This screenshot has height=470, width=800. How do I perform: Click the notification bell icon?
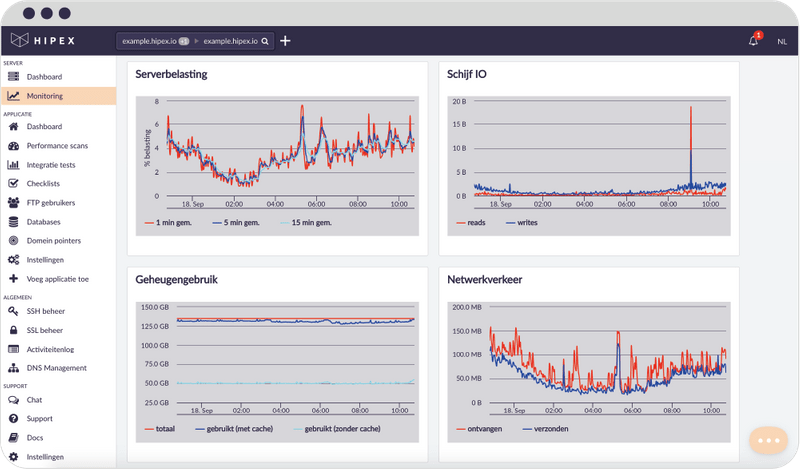tap(753, 41)
